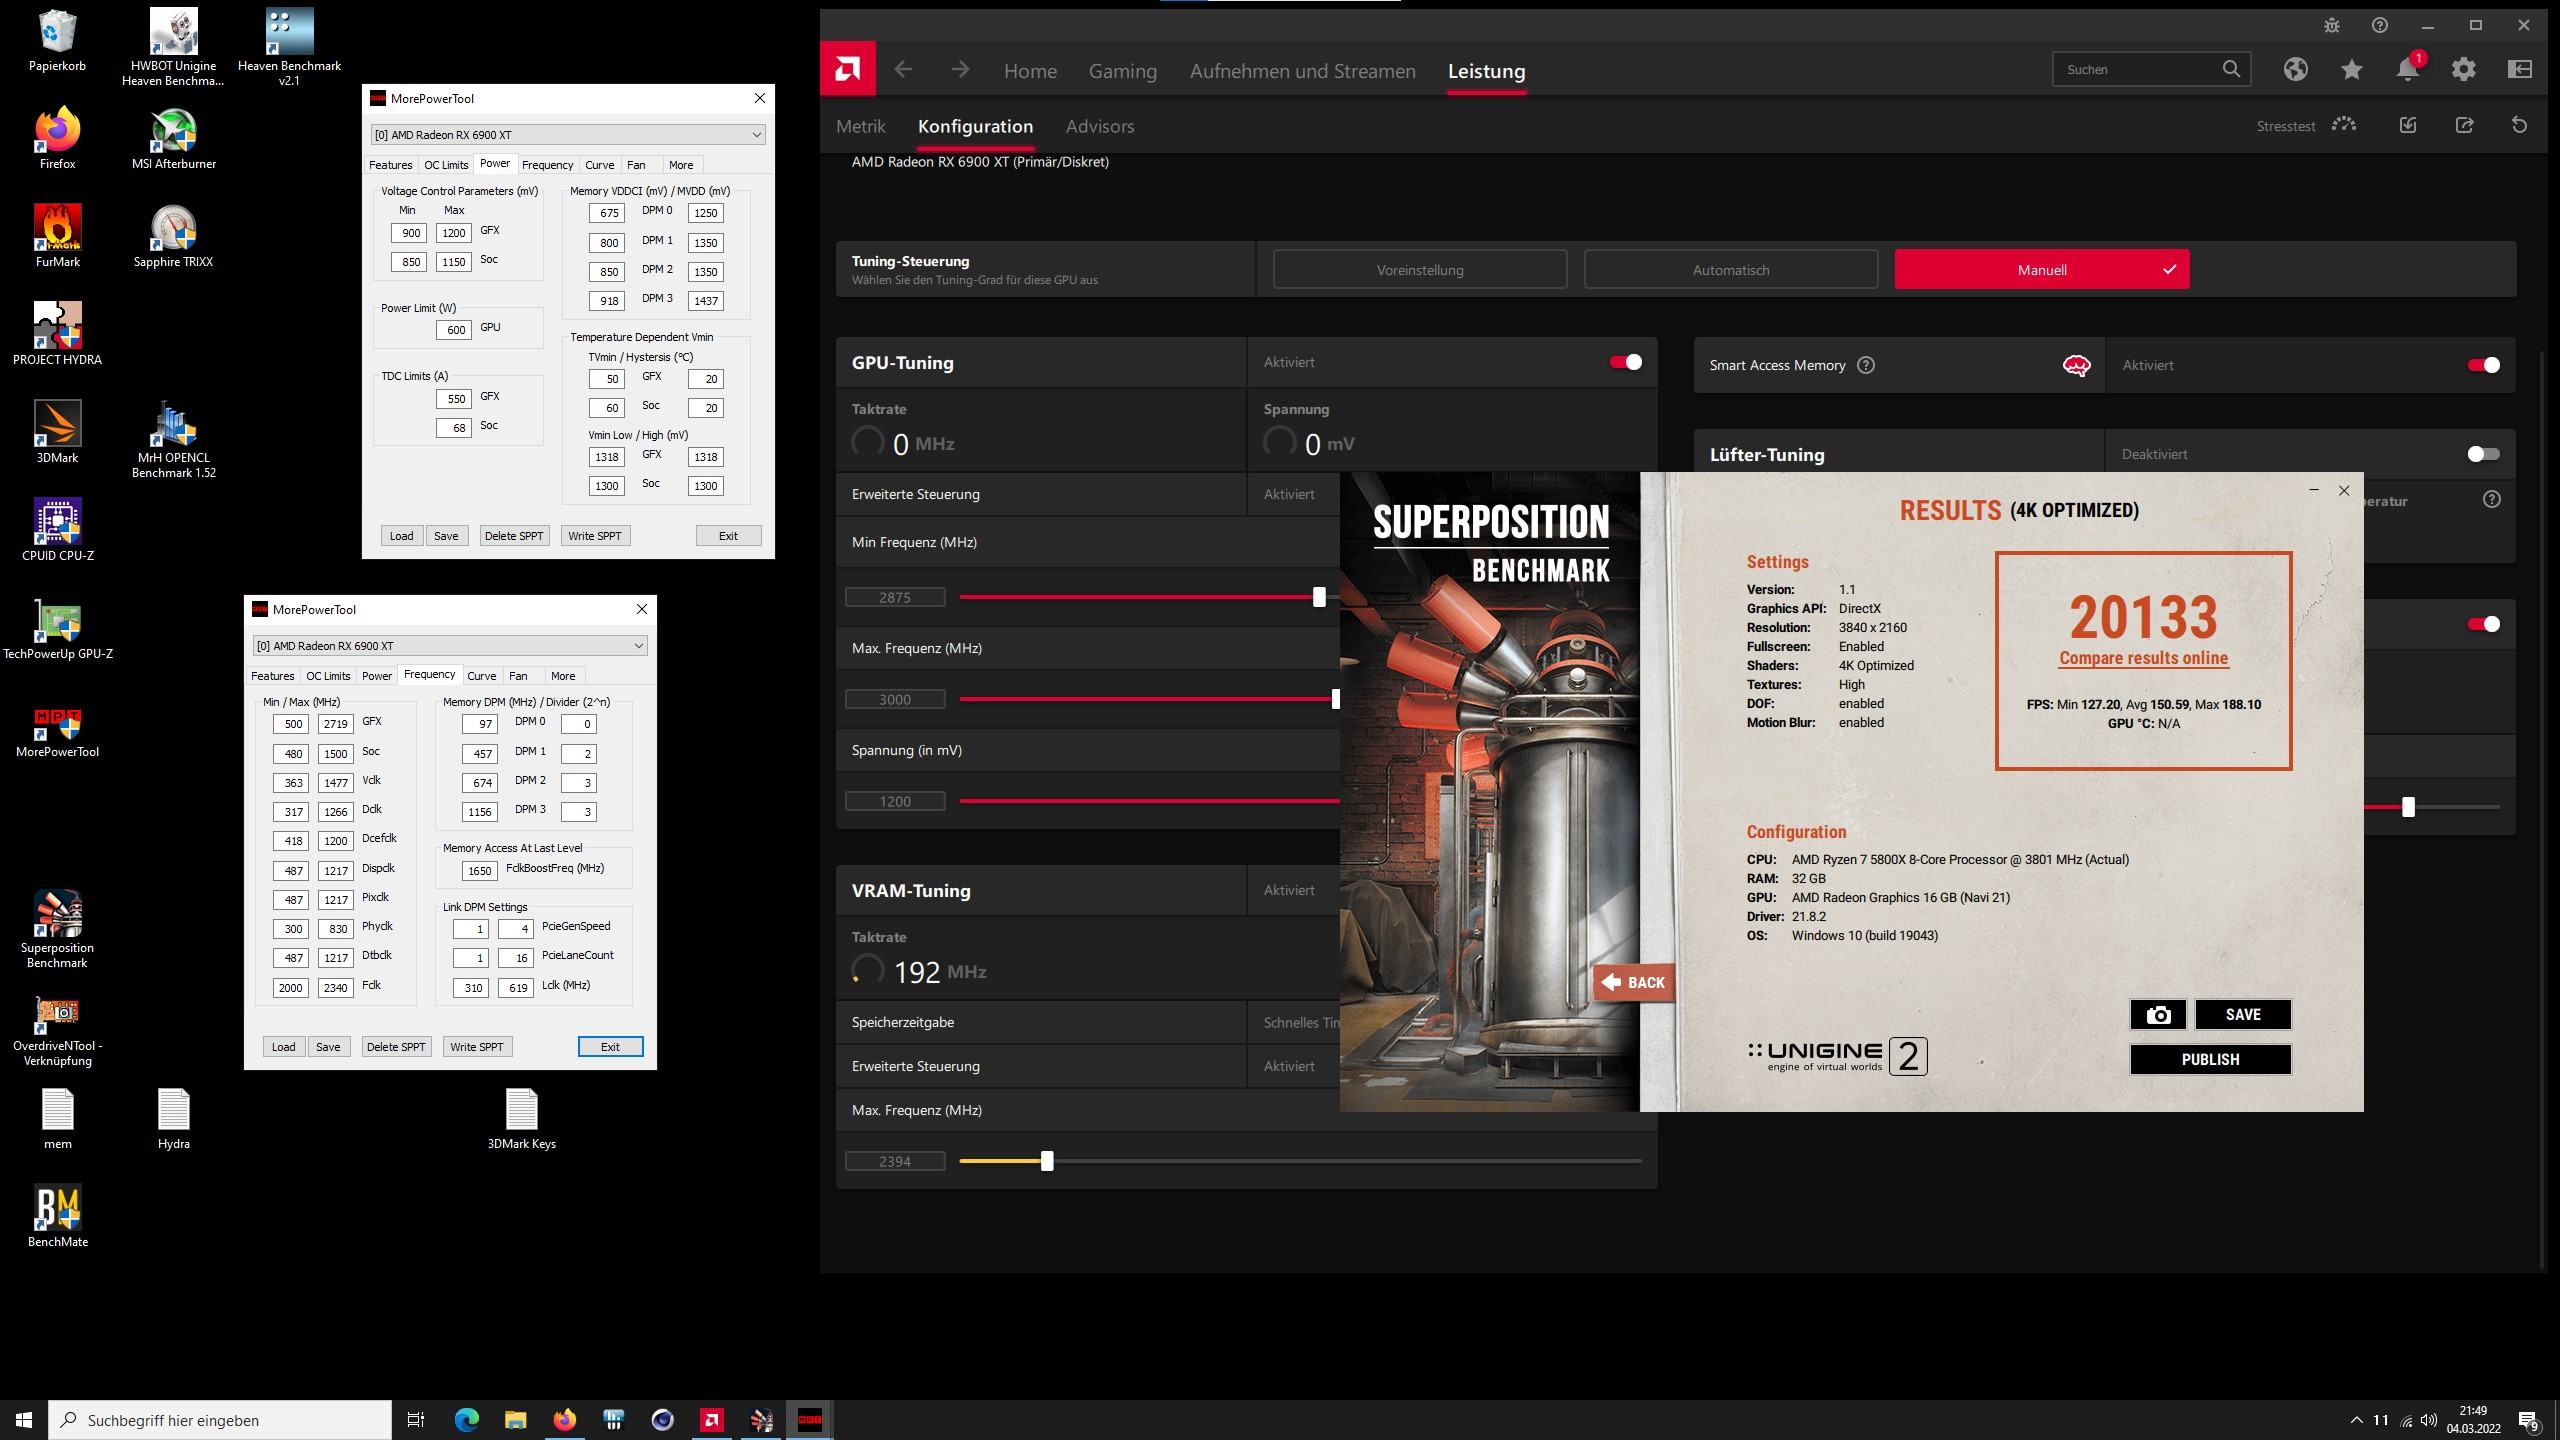Click Delete SPPT in lower MorePowerTool
The width and height of the screenshot is (2560, 1440).
point(396,1047)
